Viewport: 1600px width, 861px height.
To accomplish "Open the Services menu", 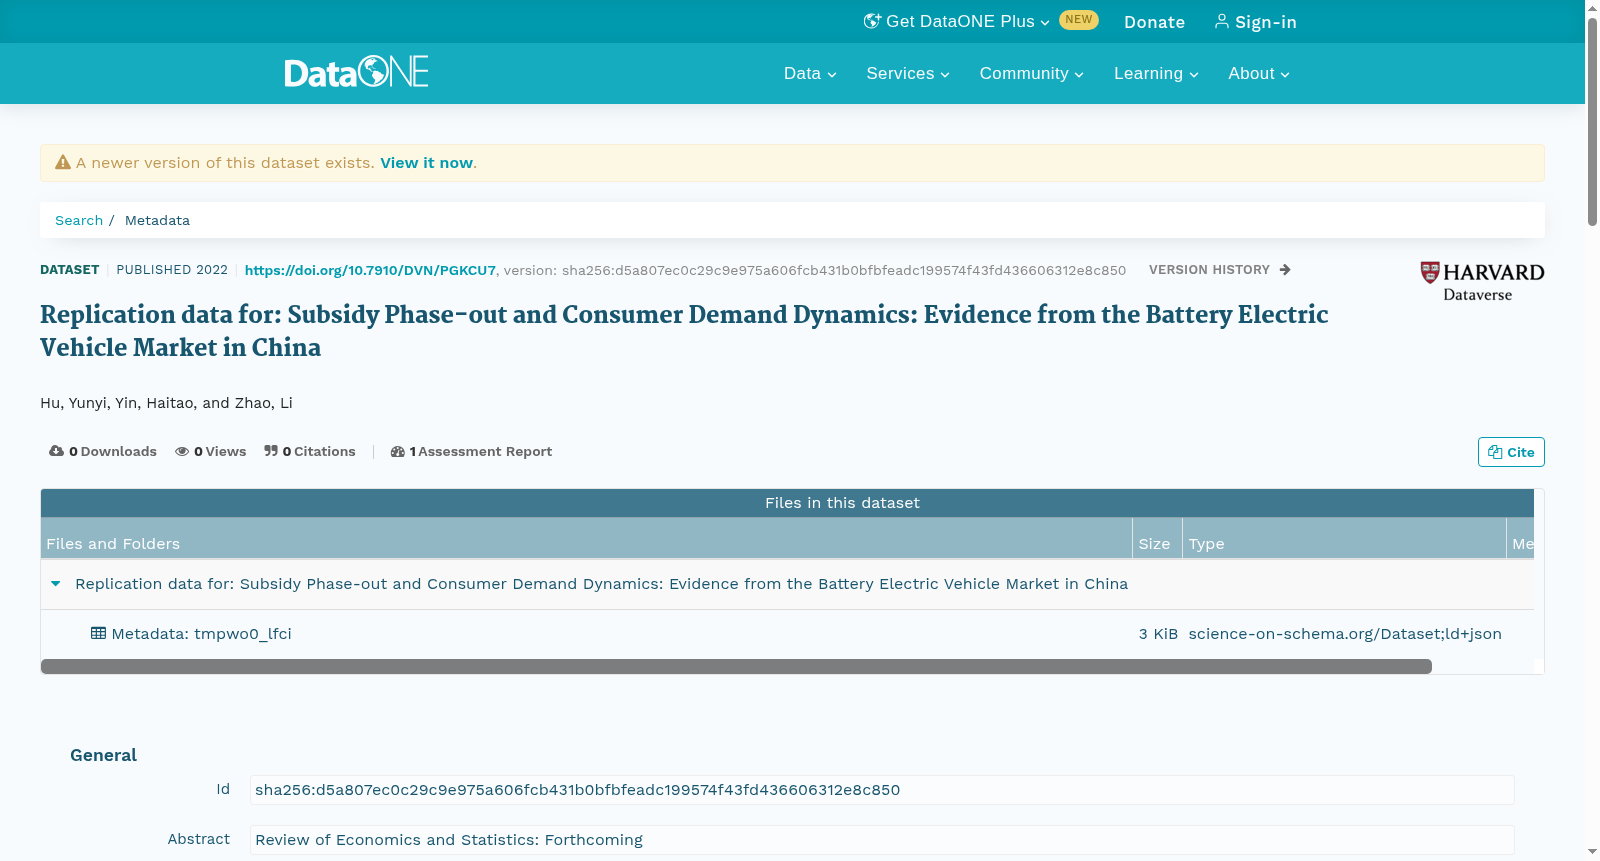I will tap(908, 73).
